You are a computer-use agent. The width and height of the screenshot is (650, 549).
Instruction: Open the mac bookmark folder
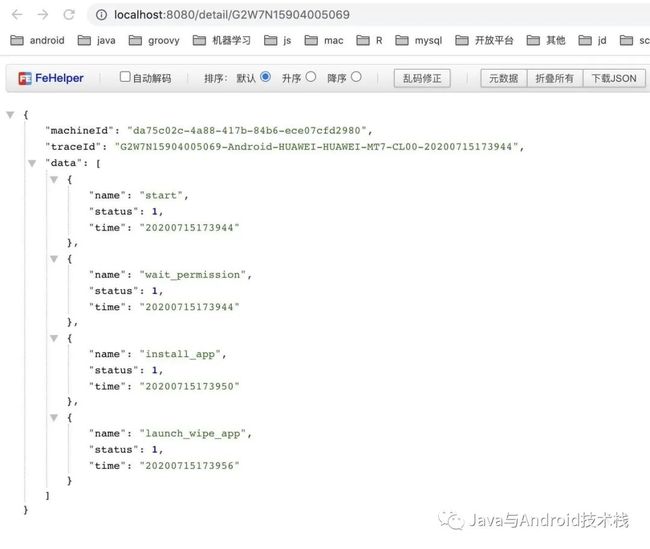point(324,40)
